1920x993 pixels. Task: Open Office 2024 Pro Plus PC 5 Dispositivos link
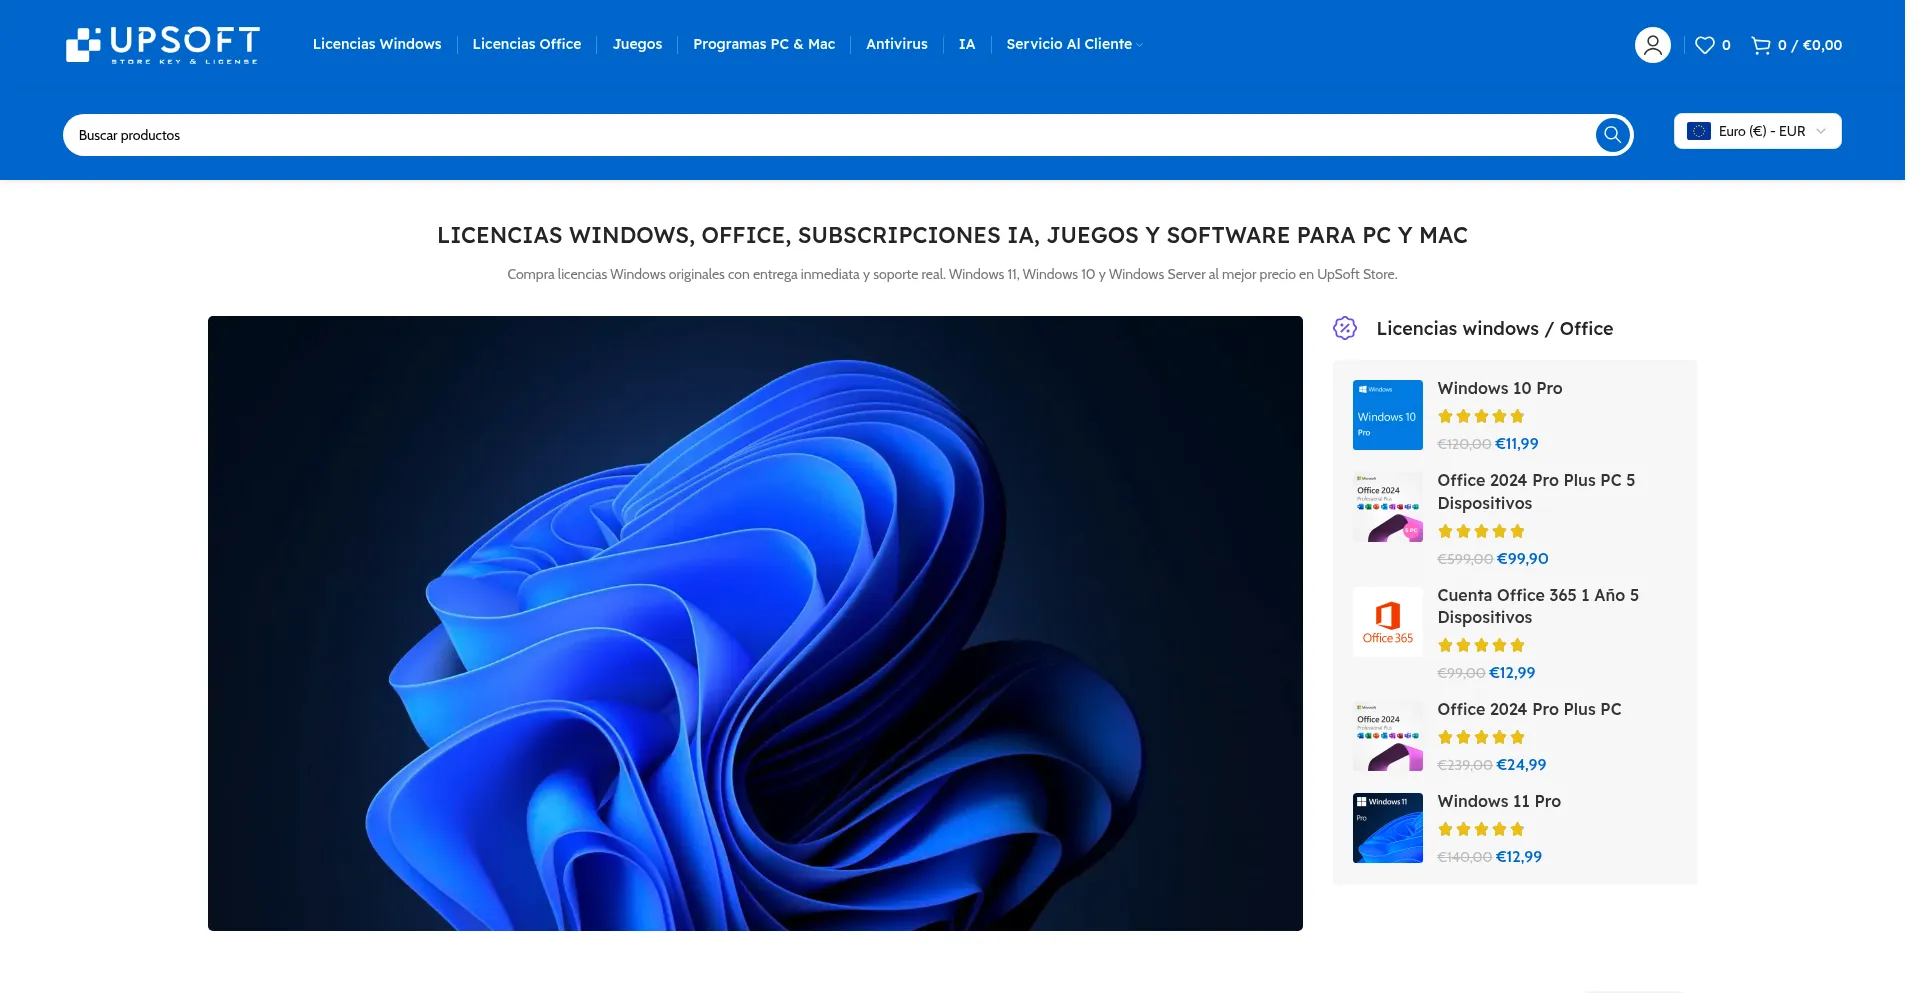pos(1536,492)
